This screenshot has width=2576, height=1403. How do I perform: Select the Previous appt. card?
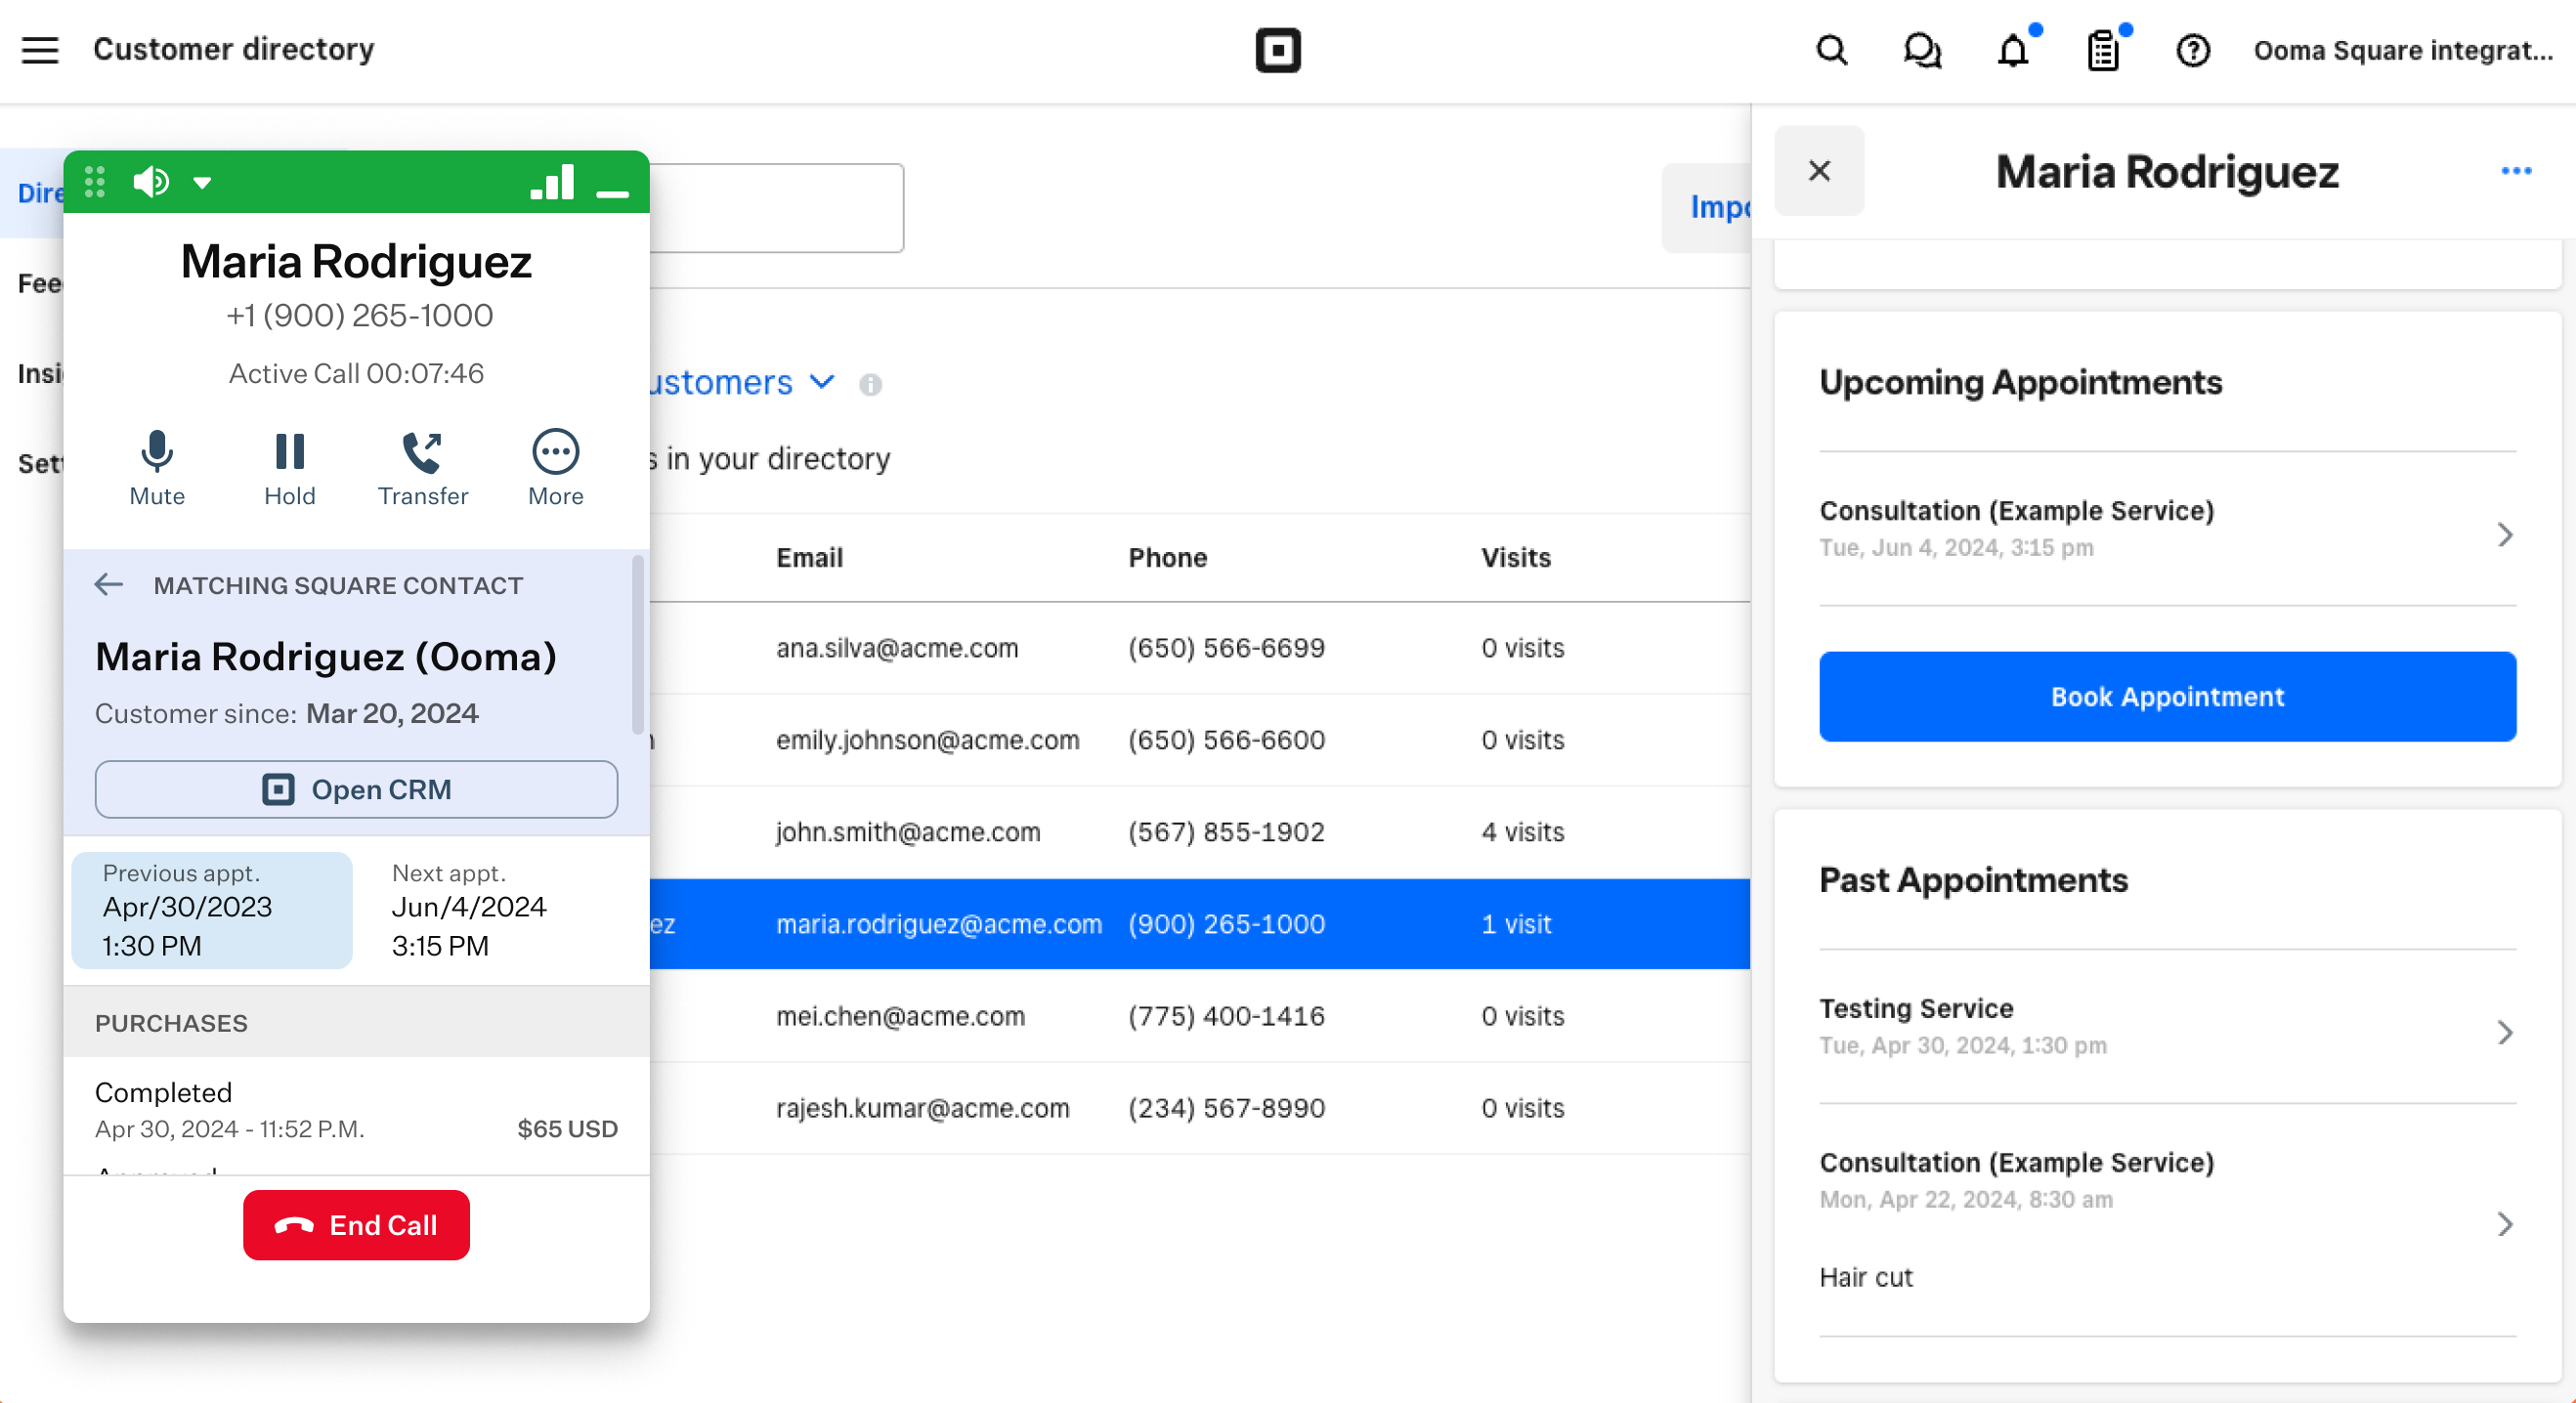tap(212, 909)
